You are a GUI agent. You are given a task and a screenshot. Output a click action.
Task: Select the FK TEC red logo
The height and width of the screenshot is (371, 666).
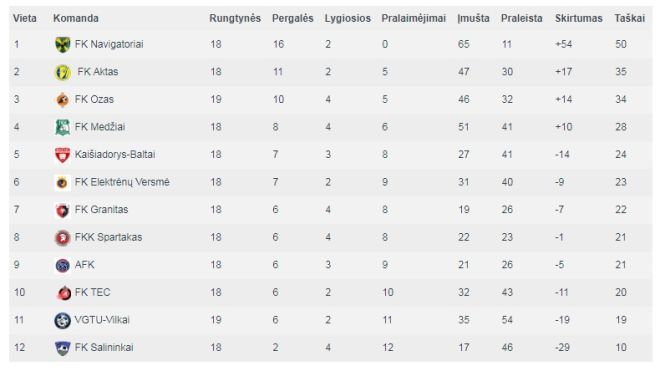(x=64, y=293)
